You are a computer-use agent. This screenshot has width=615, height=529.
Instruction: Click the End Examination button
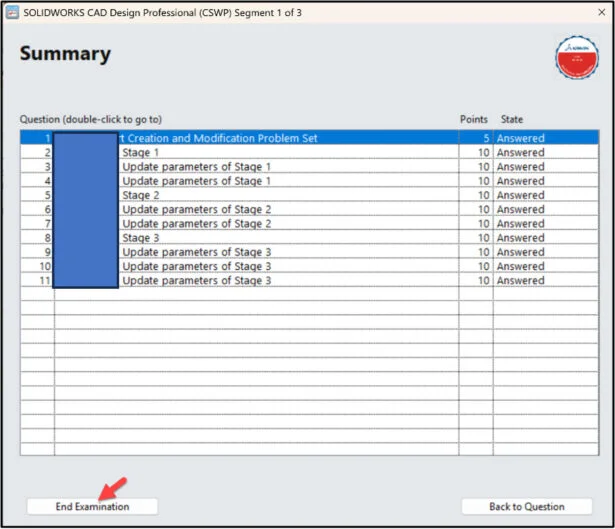[92, 507]
